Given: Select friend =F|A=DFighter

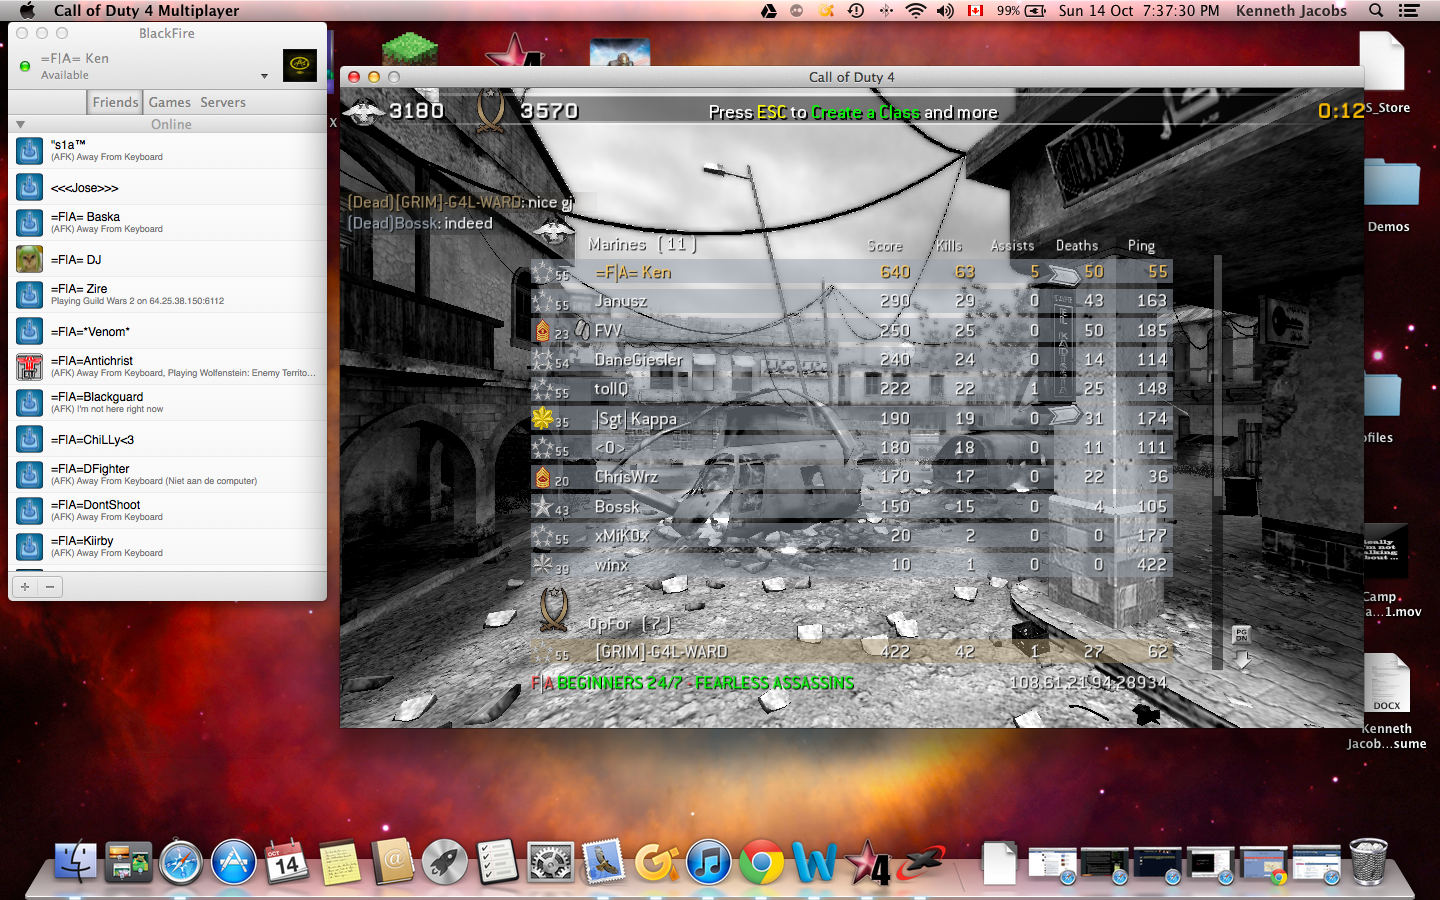Looking at the screenshot, I should coord(168,475).
